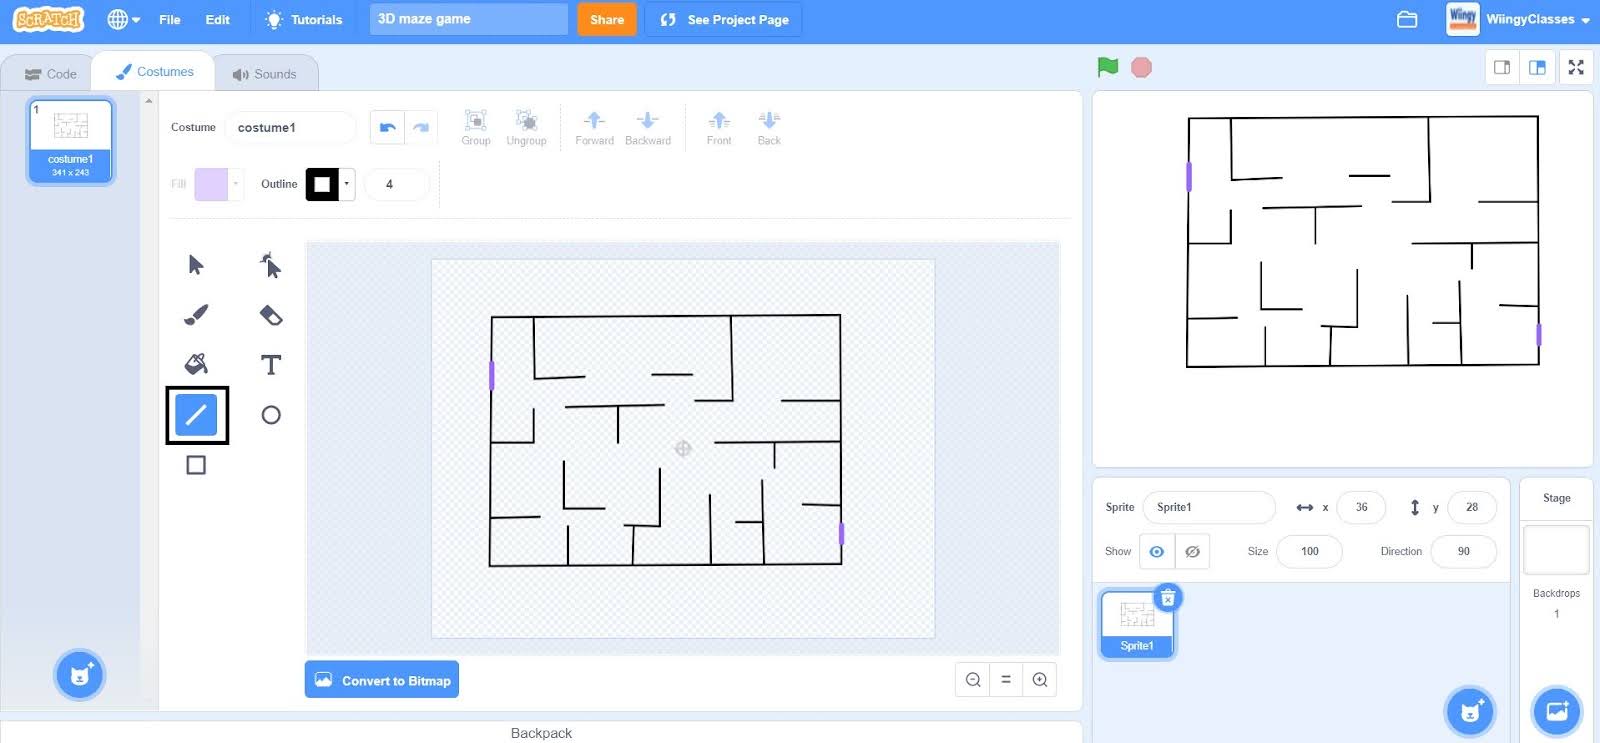
Task: Send shape to Back
Action: pos(769,127)
